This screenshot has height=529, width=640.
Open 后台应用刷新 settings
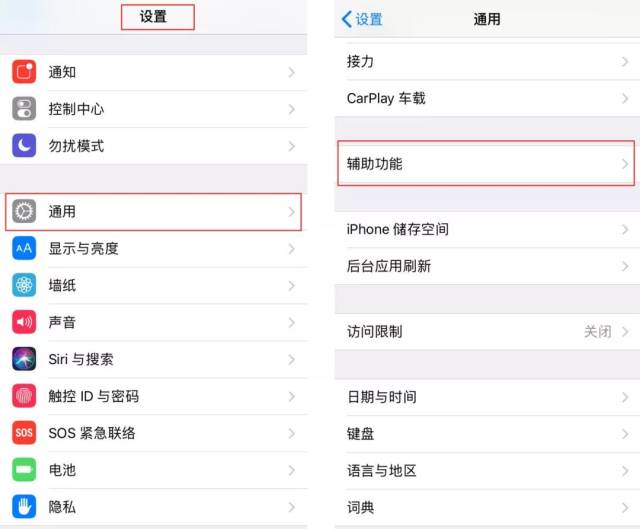tap(486, 266)
